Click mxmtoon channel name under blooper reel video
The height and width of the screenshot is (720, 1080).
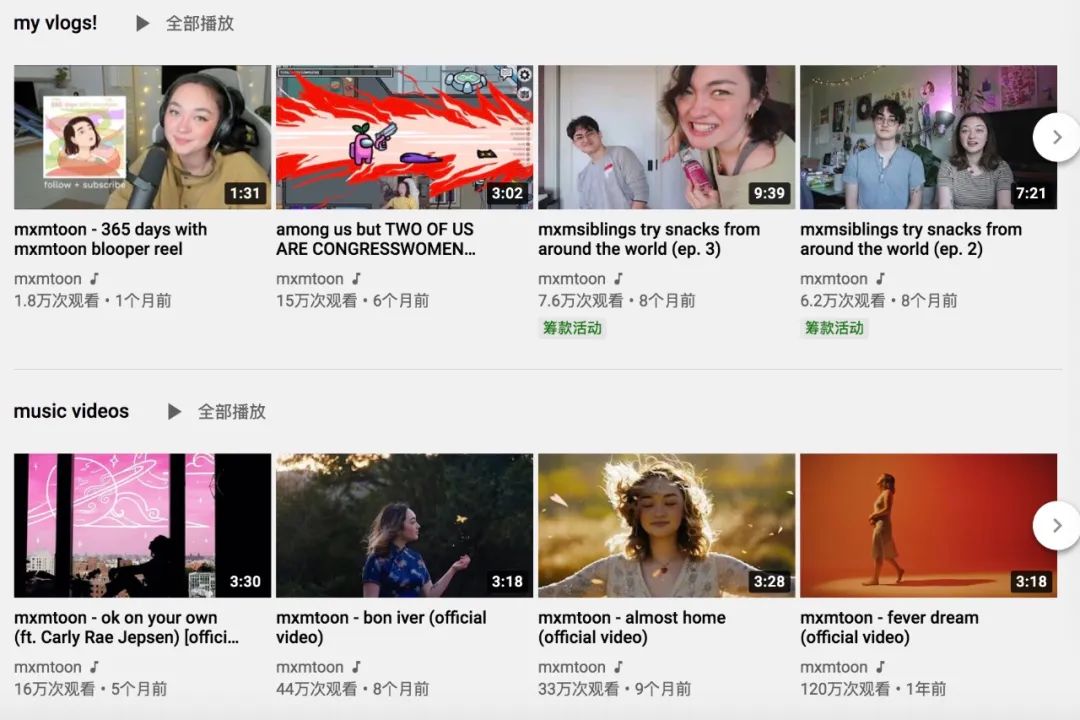click(x=48, y=279)
